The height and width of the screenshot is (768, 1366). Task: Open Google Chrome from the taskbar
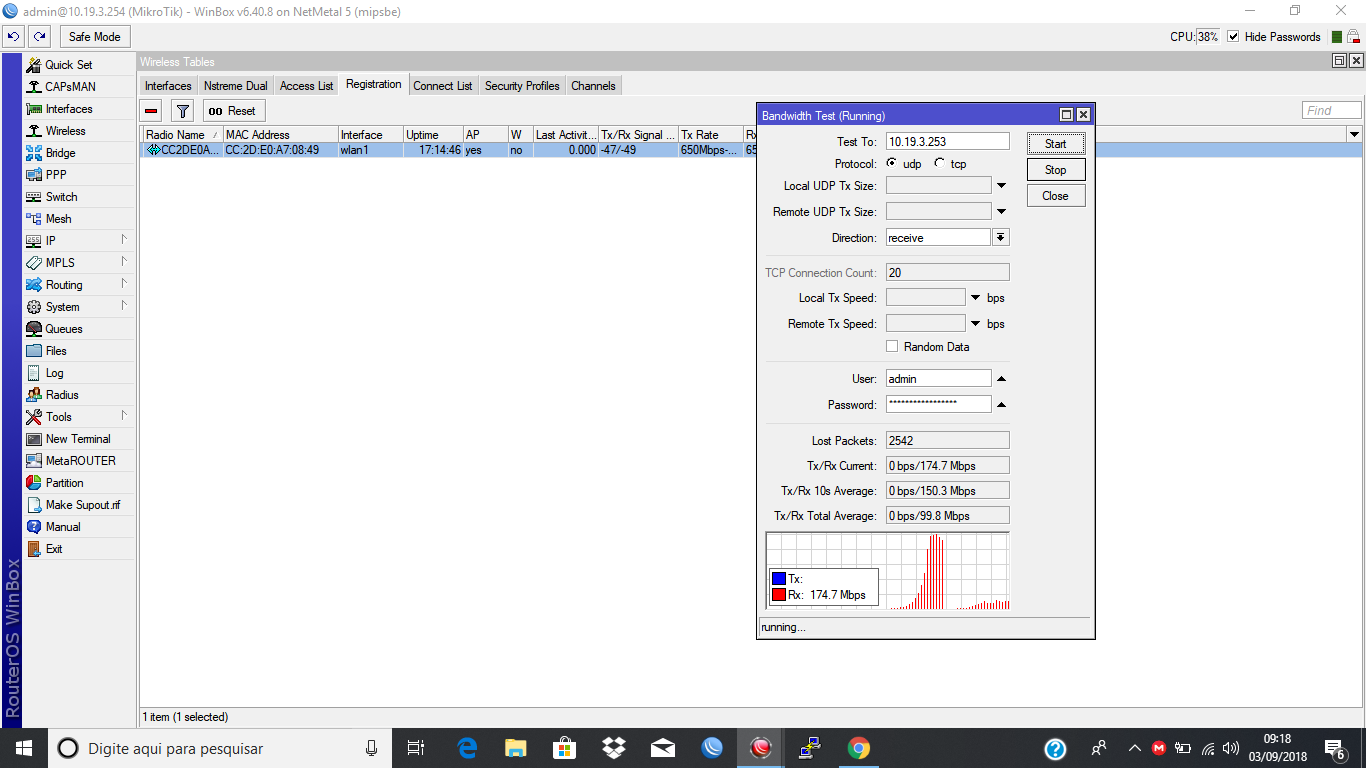tap(858, 748)
